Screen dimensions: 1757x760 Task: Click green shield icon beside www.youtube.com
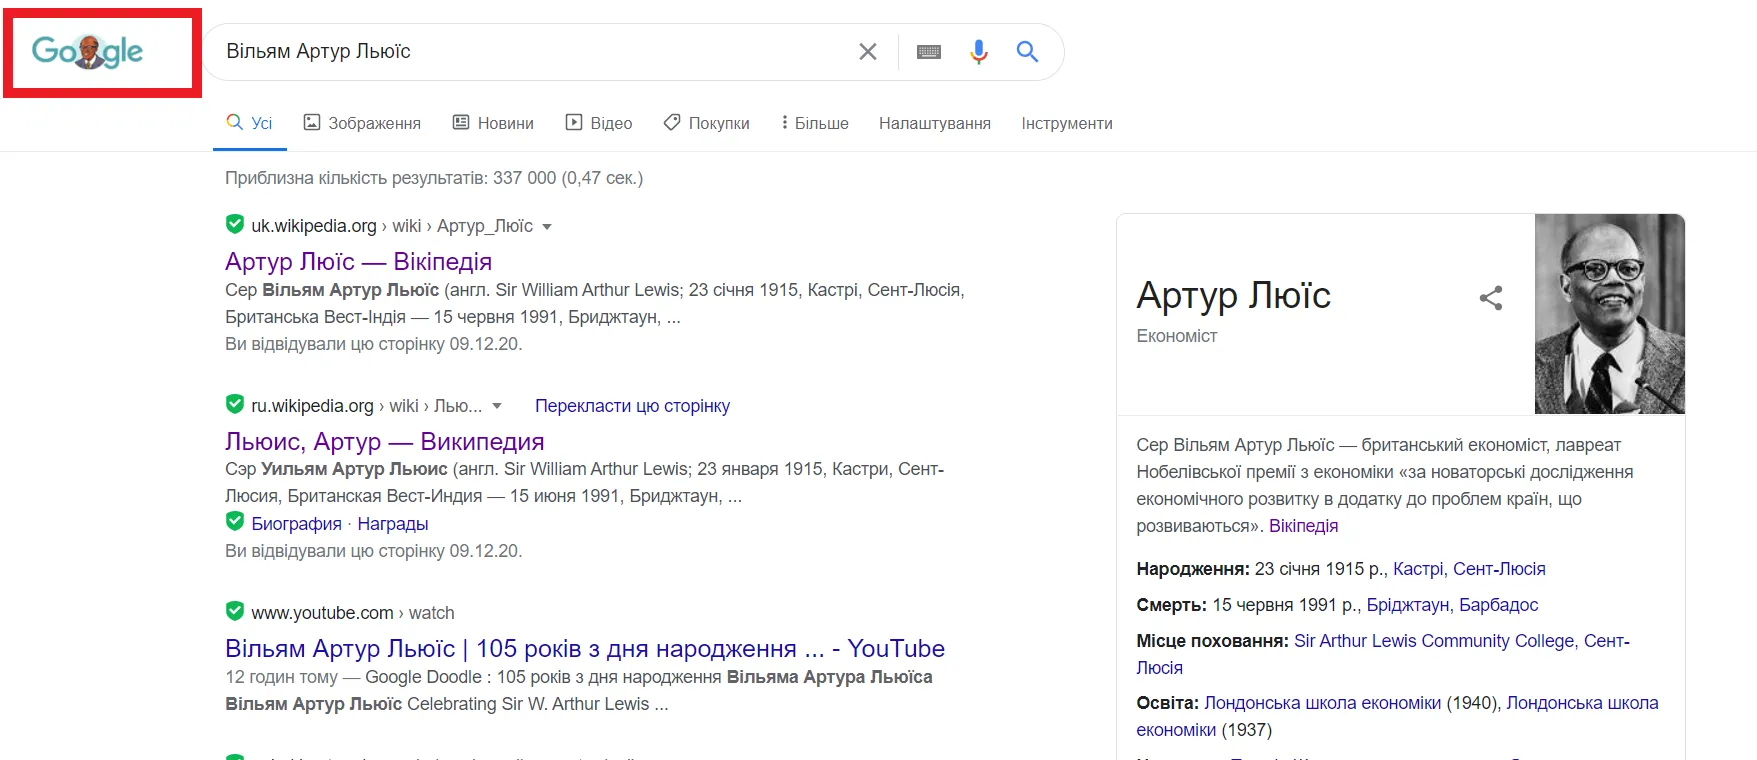tap(235, 611)
